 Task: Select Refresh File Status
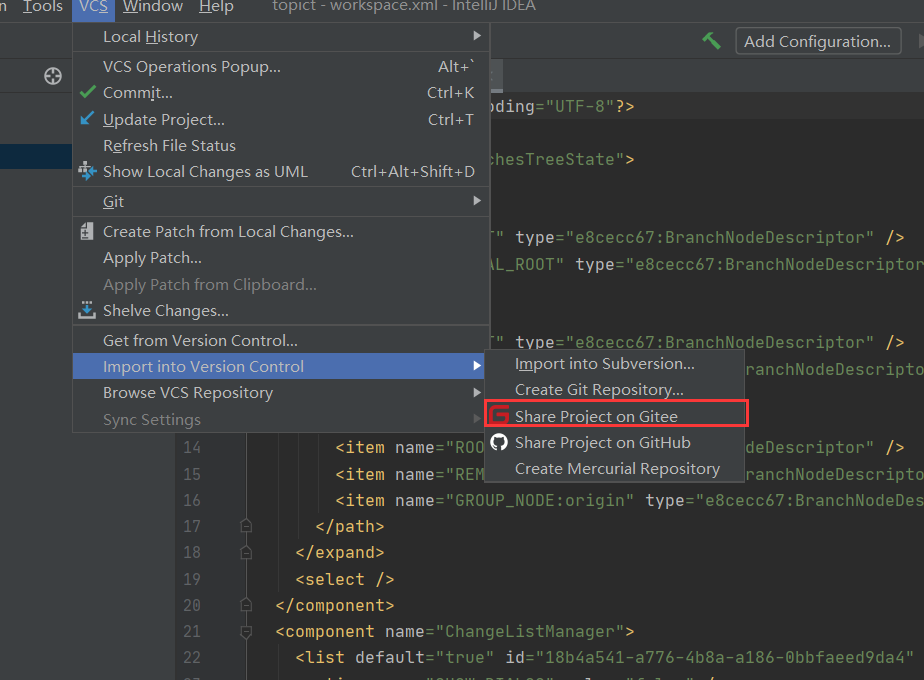click(x=281, y=146)
